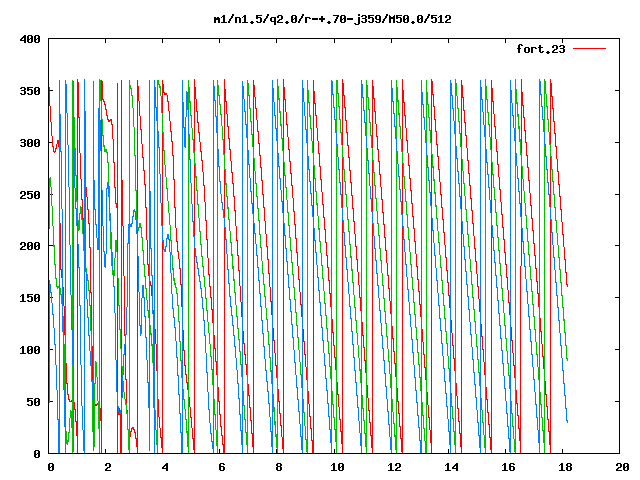Viewport: 640px width, 480px height.
Task: Click the y-axis label 400
Action: pyautogui.click(x=30, y=39)
